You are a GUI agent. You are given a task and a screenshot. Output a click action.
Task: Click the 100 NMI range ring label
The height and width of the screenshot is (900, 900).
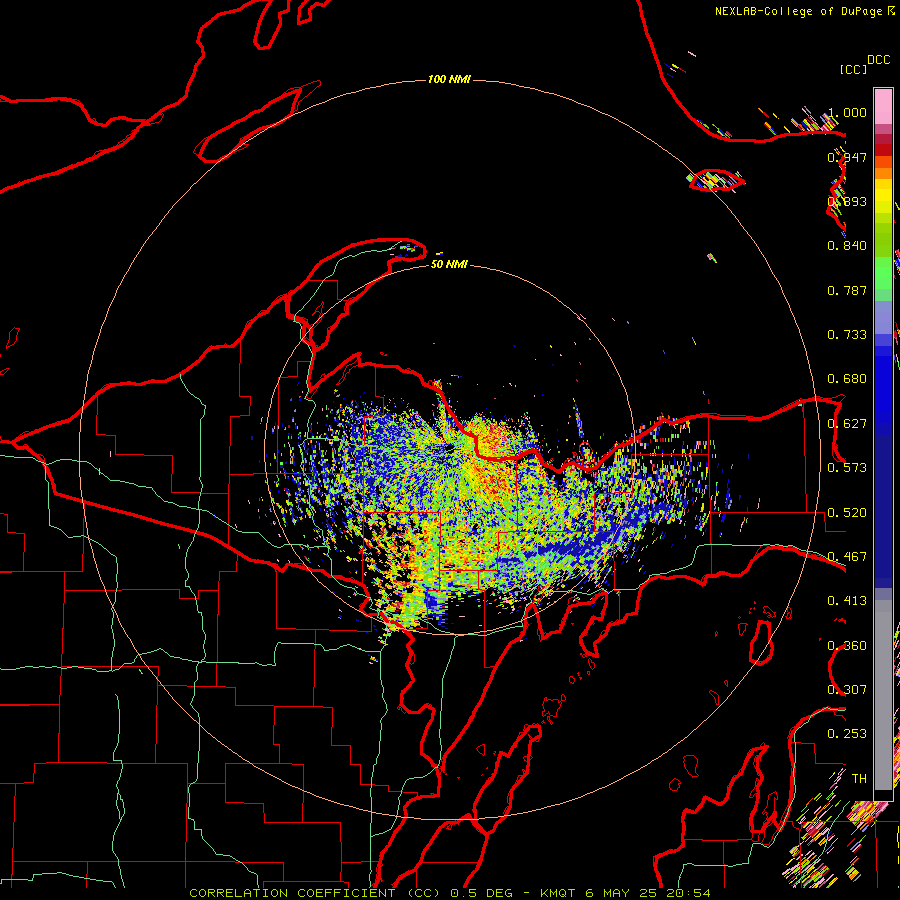(x=449, y=79)
